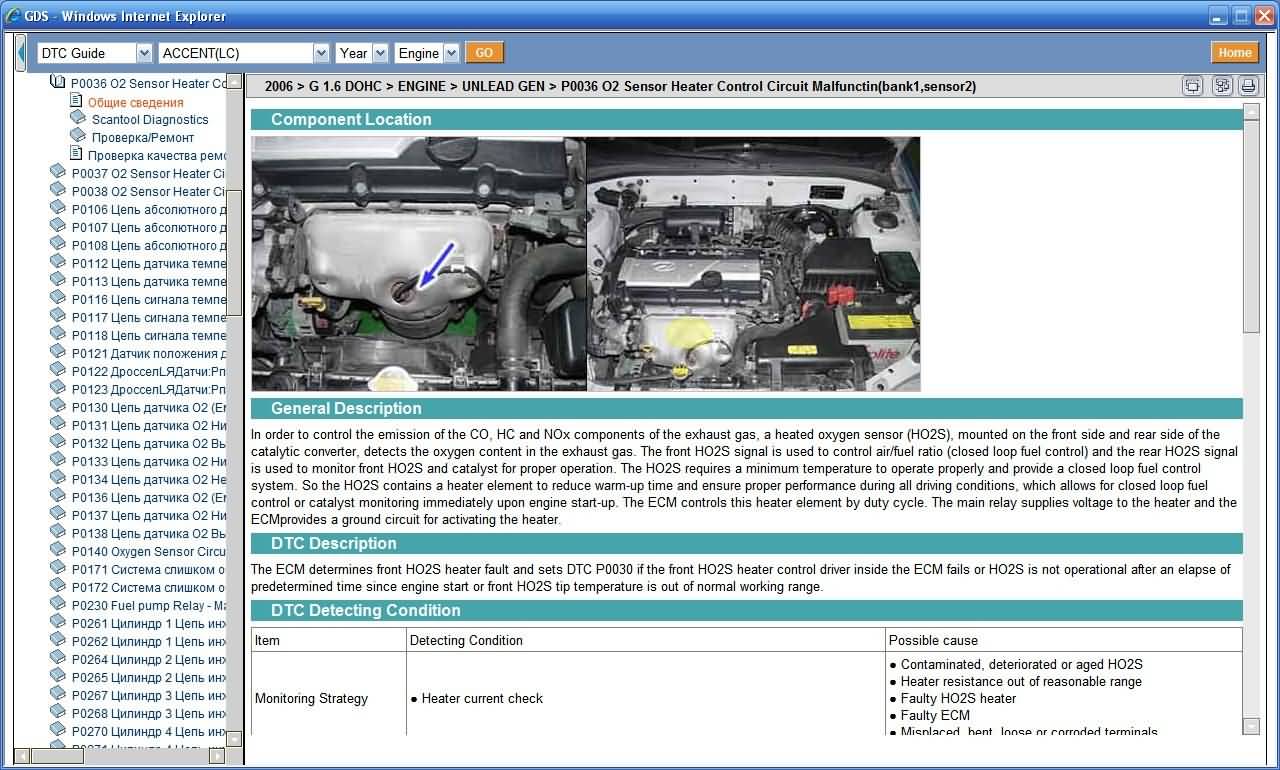Click the exhaust manifold photo with blue arrow
Viewport: 1280px width, 770px height.
click(419, 264)
